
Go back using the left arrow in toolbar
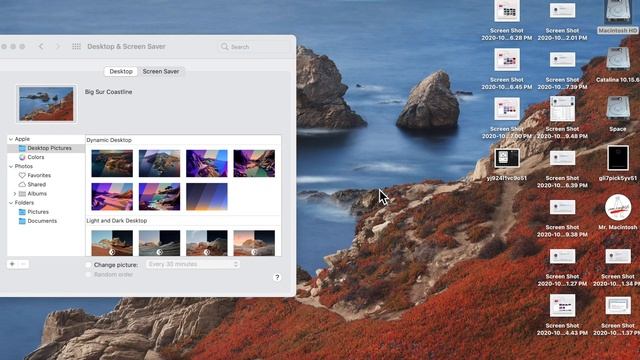pyautogui.click(x=41, y=47)
